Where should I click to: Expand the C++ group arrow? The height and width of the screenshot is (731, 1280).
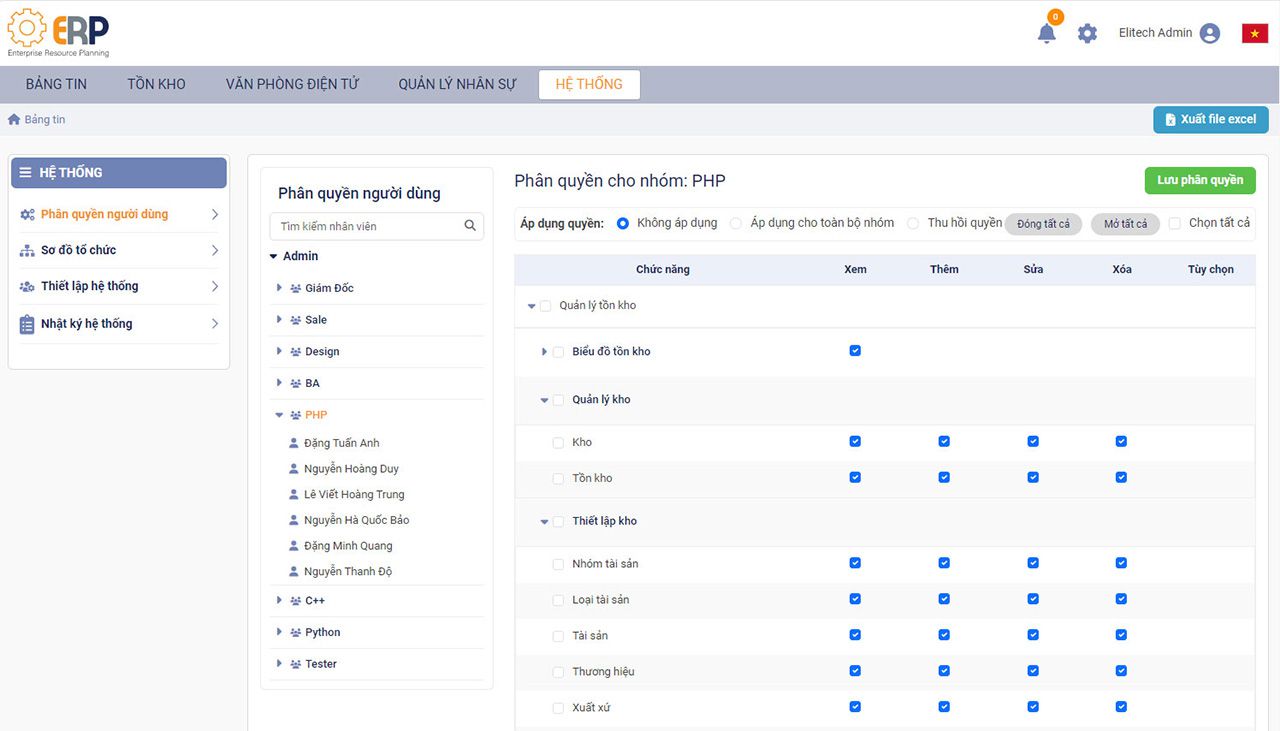point(279,601)
